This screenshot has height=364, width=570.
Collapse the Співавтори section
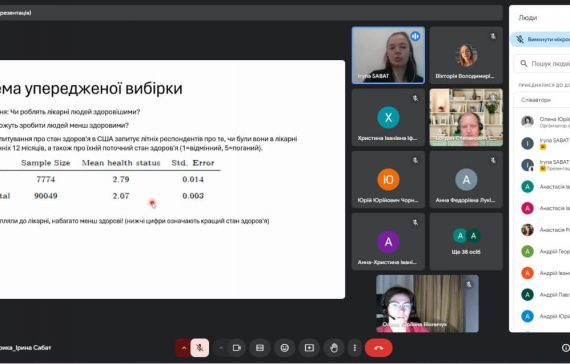542,100
